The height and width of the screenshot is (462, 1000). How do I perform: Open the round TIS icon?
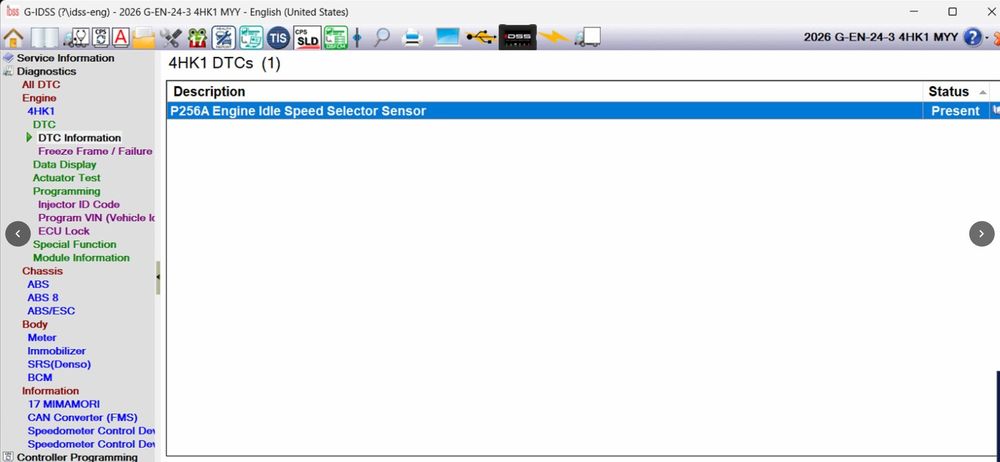(x=278, y=38)
